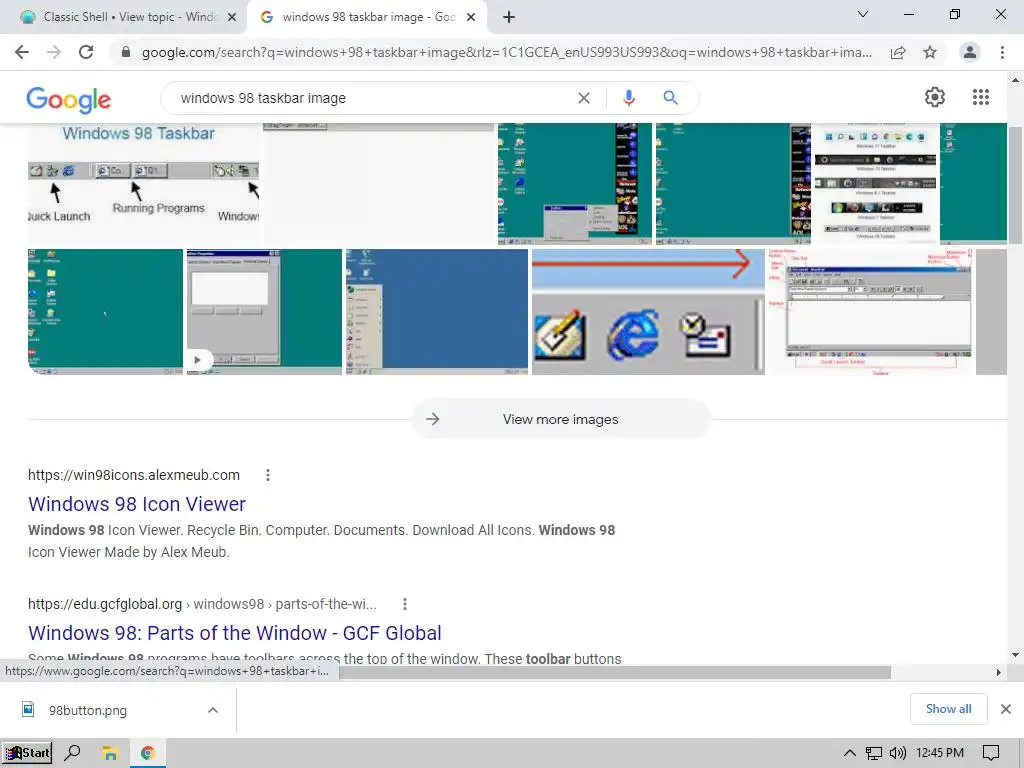Open downloaded file 98button.png
1024x768 pixels.
(88, 711)
